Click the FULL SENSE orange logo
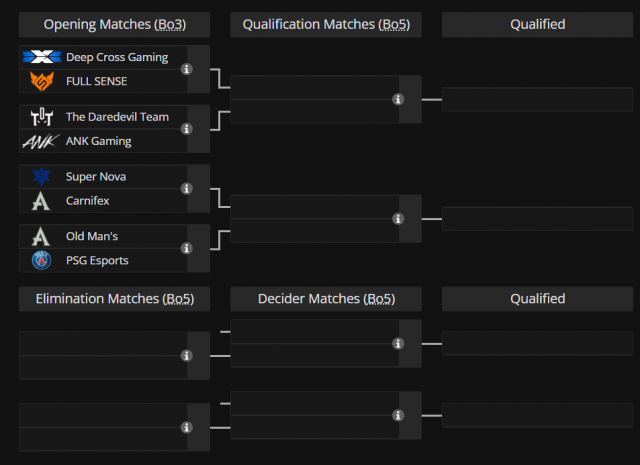 click(42, 81)
